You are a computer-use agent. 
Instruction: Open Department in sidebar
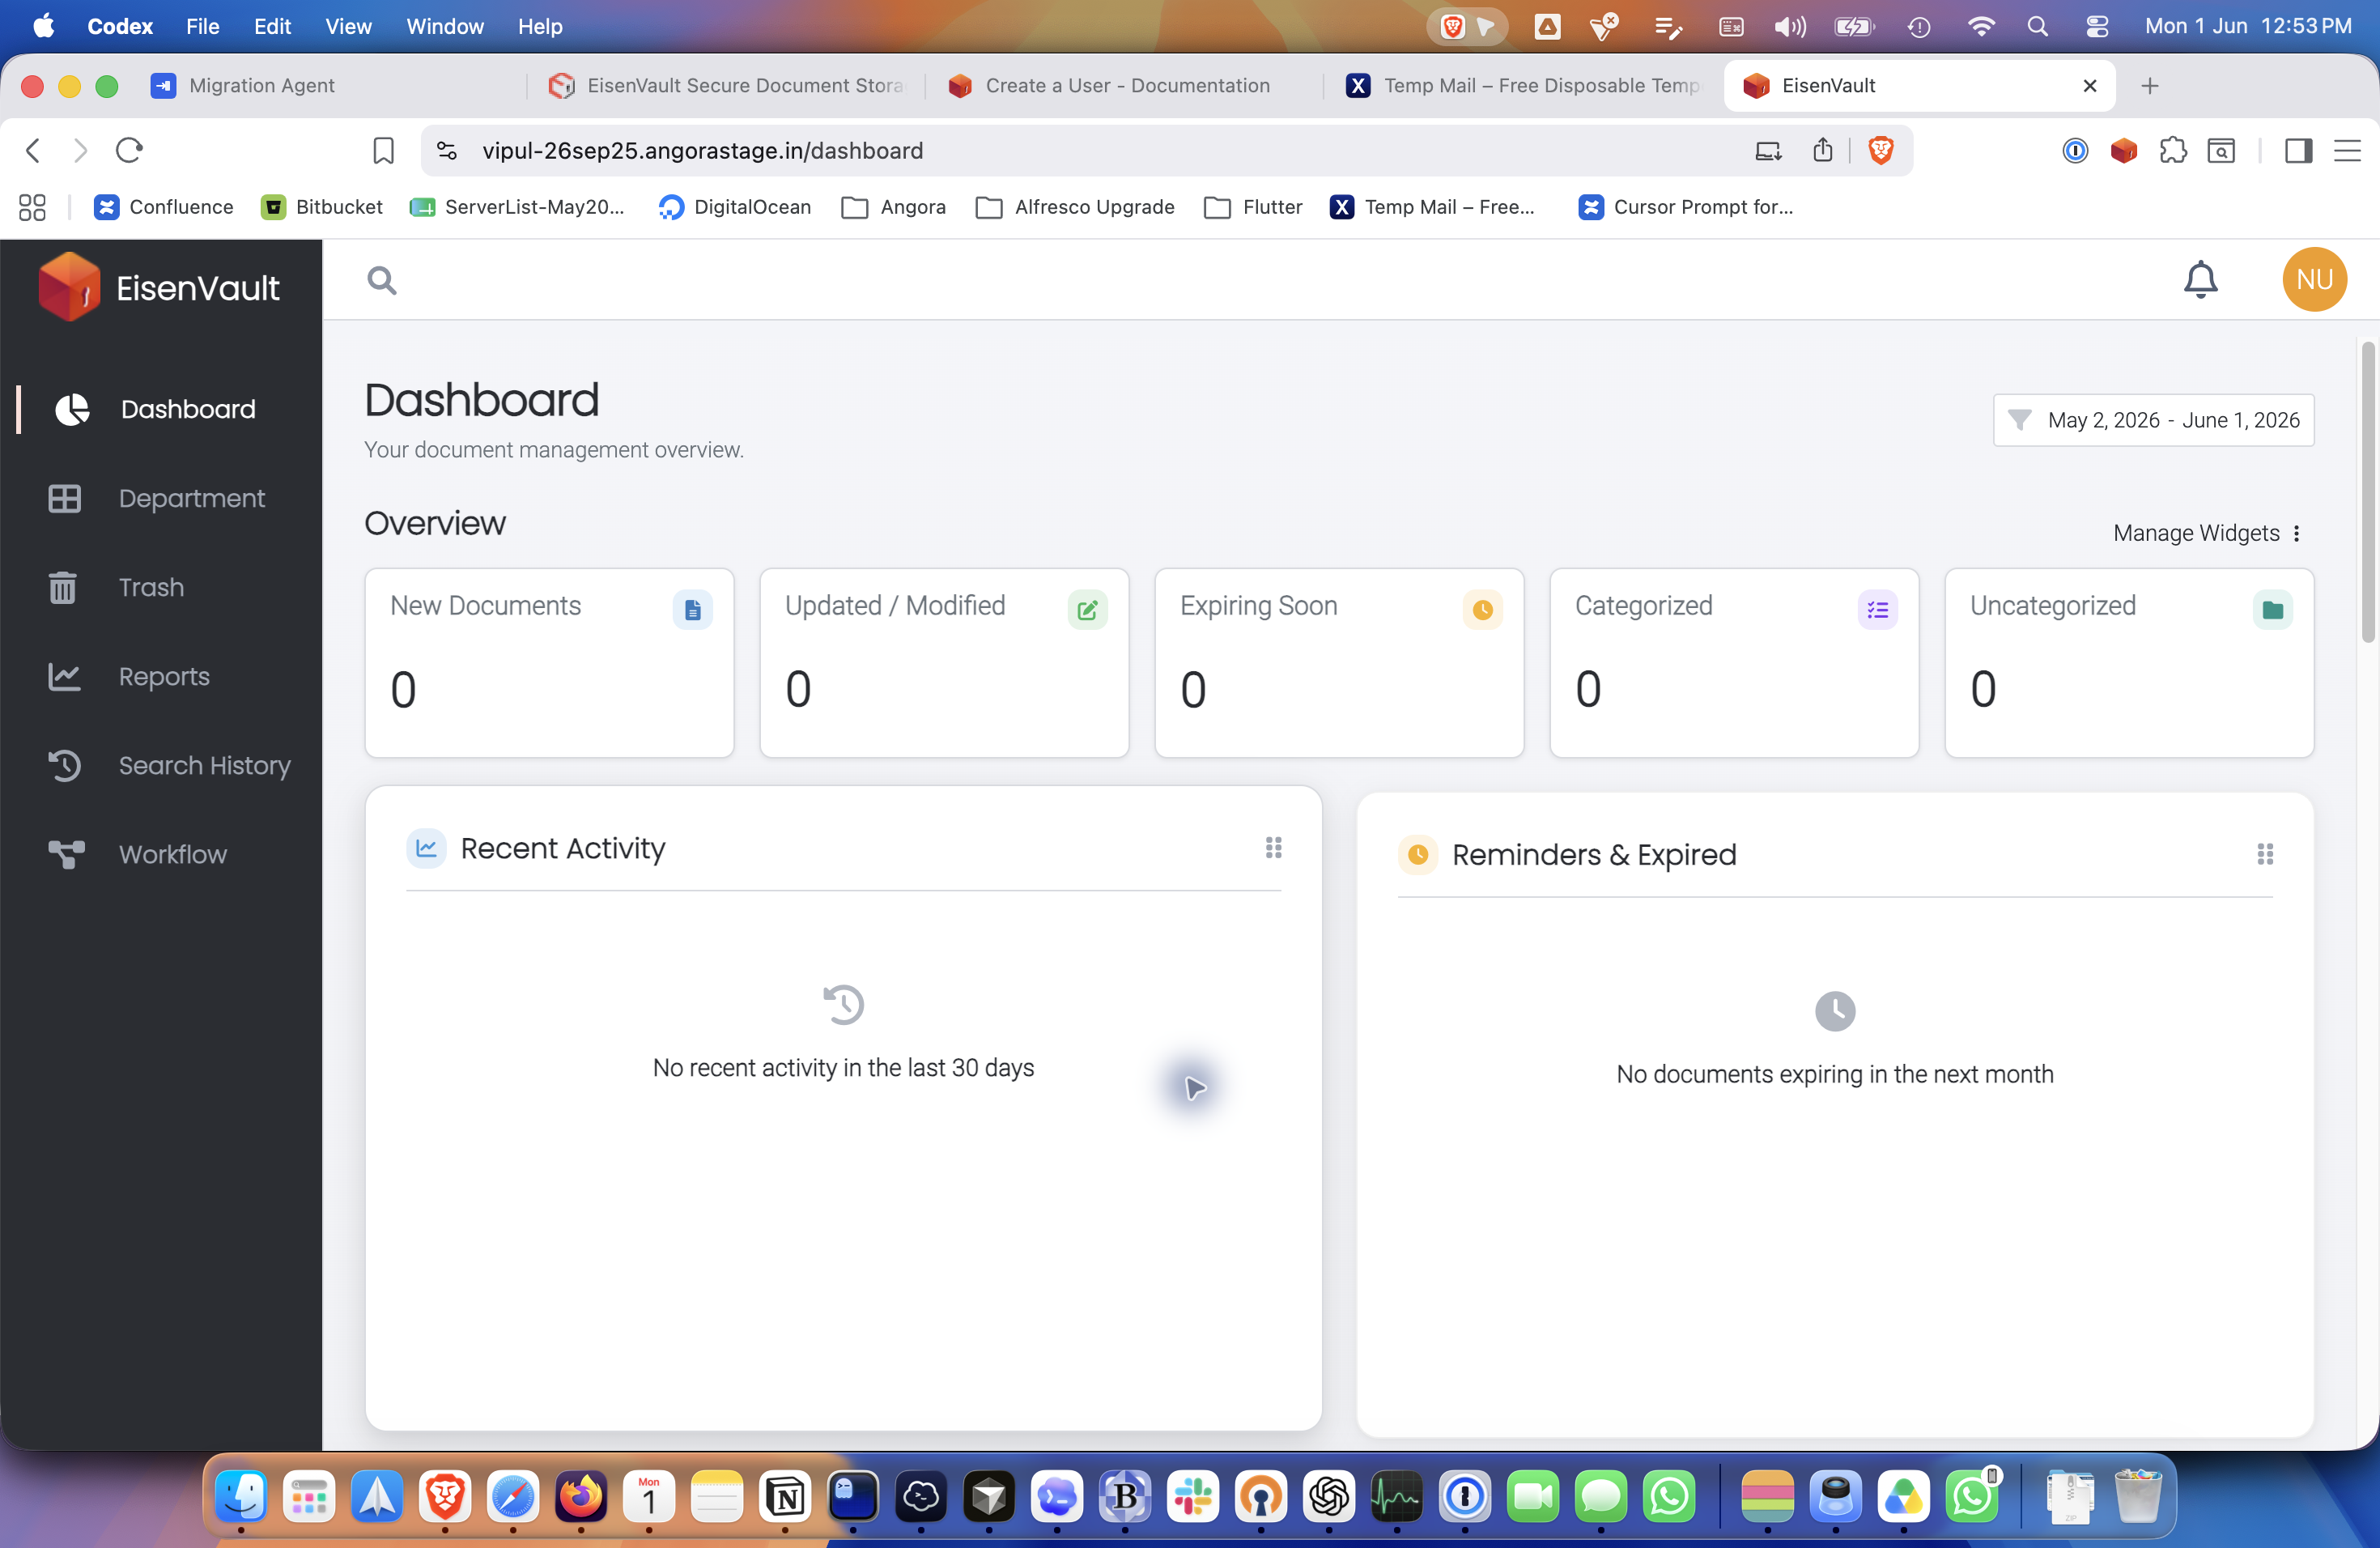tap(161, 498)
